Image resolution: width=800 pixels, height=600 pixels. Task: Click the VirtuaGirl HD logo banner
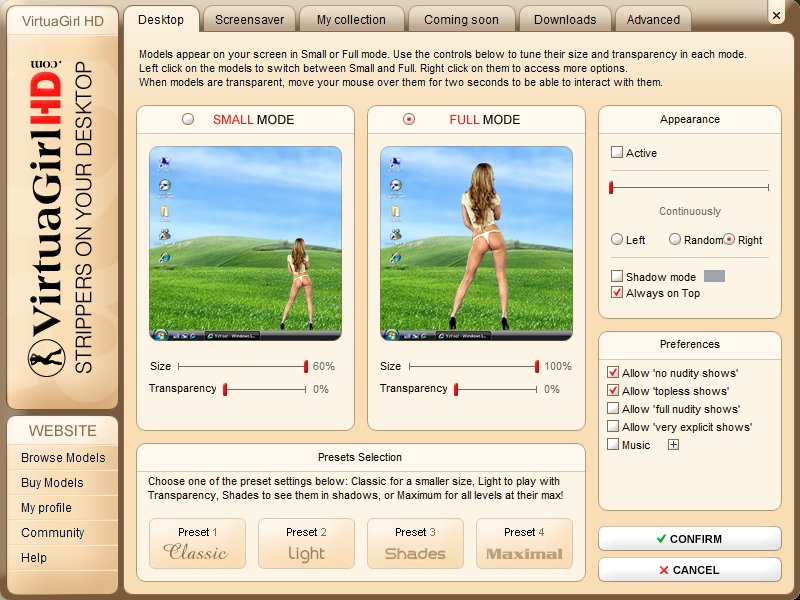[62, 220]
